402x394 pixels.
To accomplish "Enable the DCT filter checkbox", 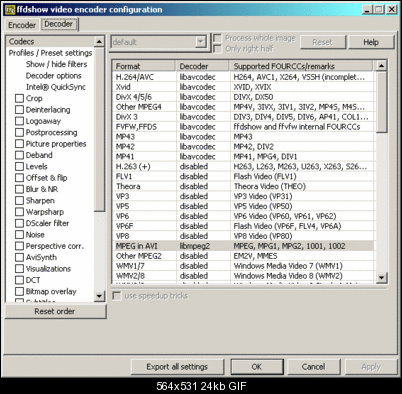I will point(20,280).
